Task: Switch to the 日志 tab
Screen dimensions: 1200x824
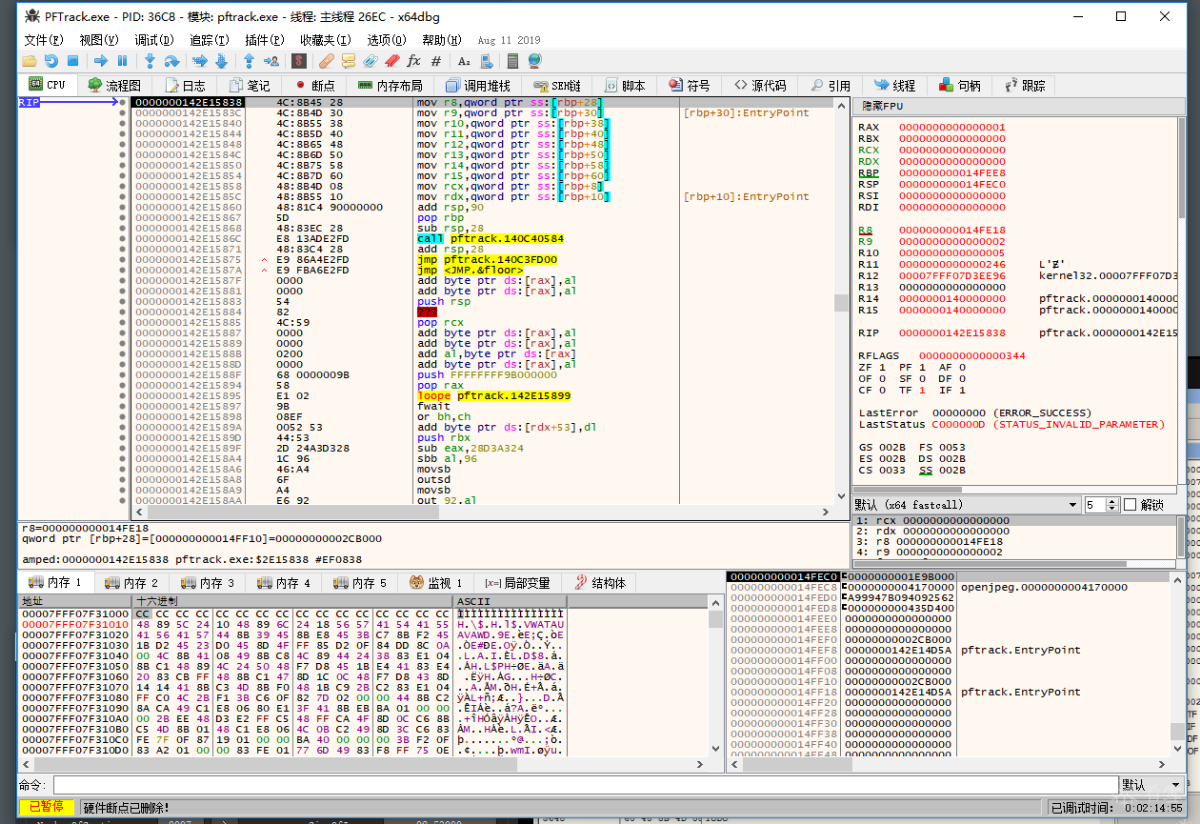Action: pos(185,85)
